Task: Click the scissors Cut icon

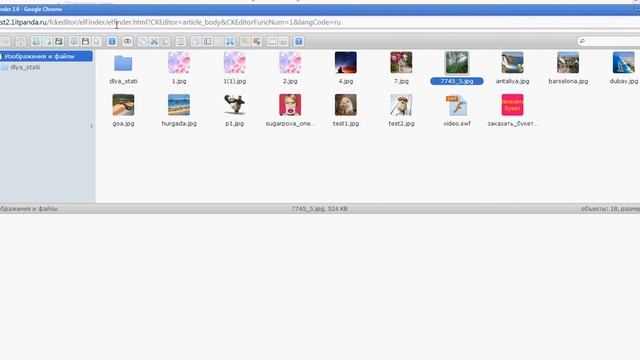Action: click(154, 41)
